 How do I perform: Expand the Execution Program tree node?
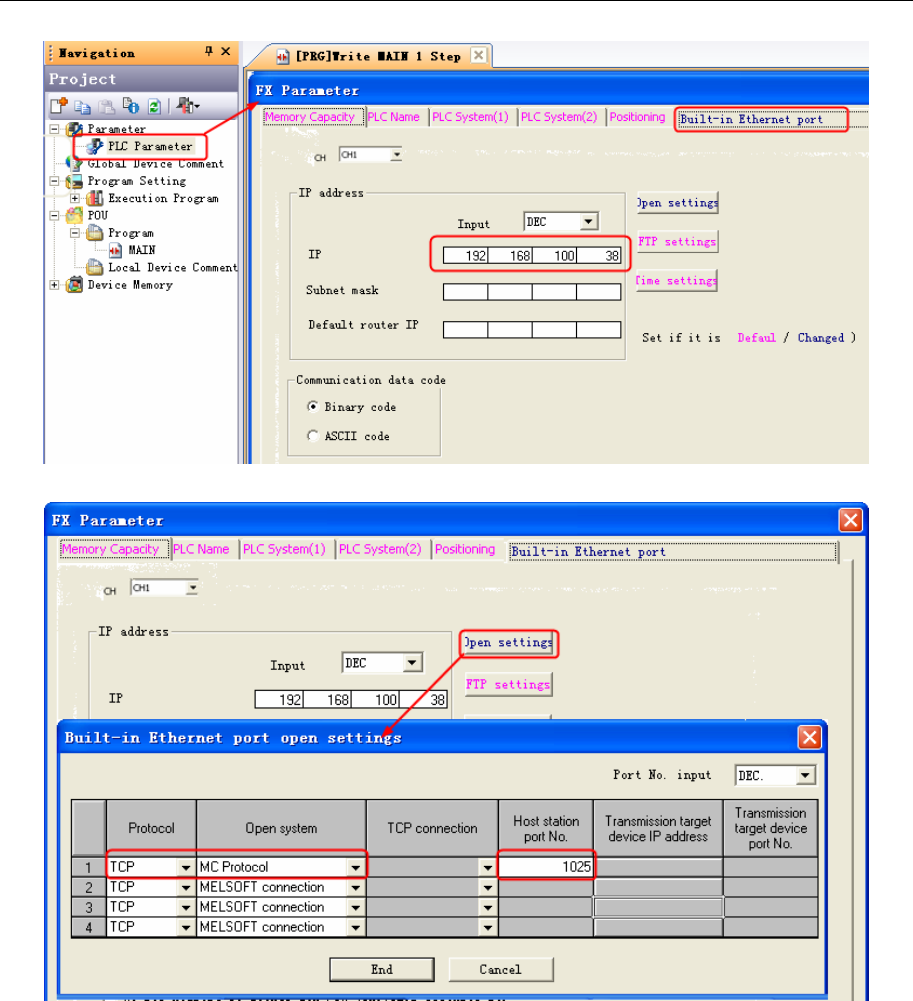pyautogui.click(x=75, y=199)
